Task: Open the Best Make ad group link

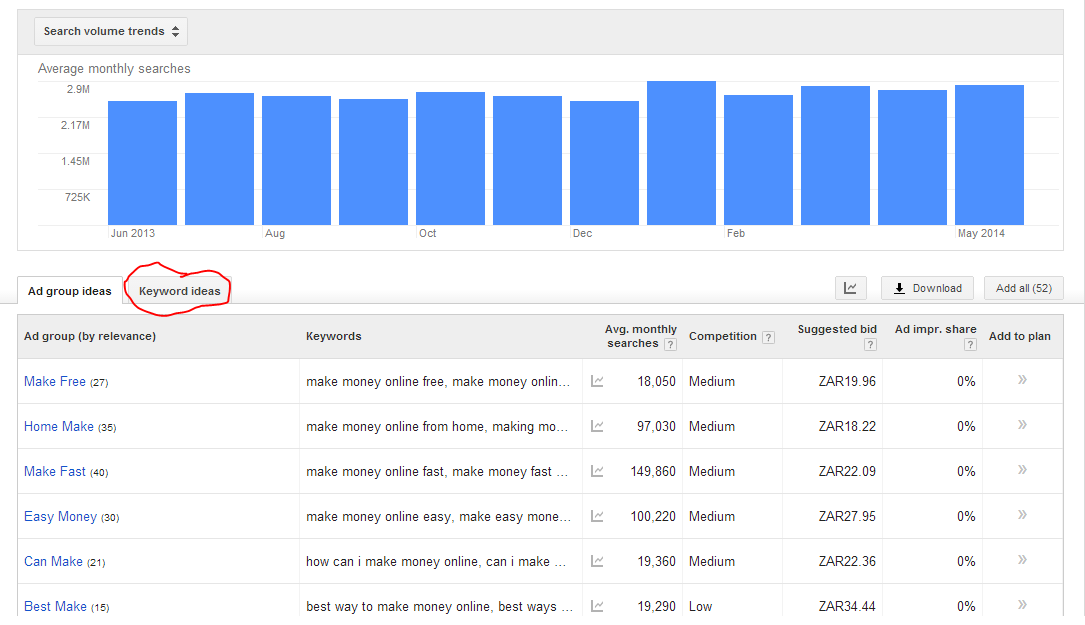Action: (55, 606)
